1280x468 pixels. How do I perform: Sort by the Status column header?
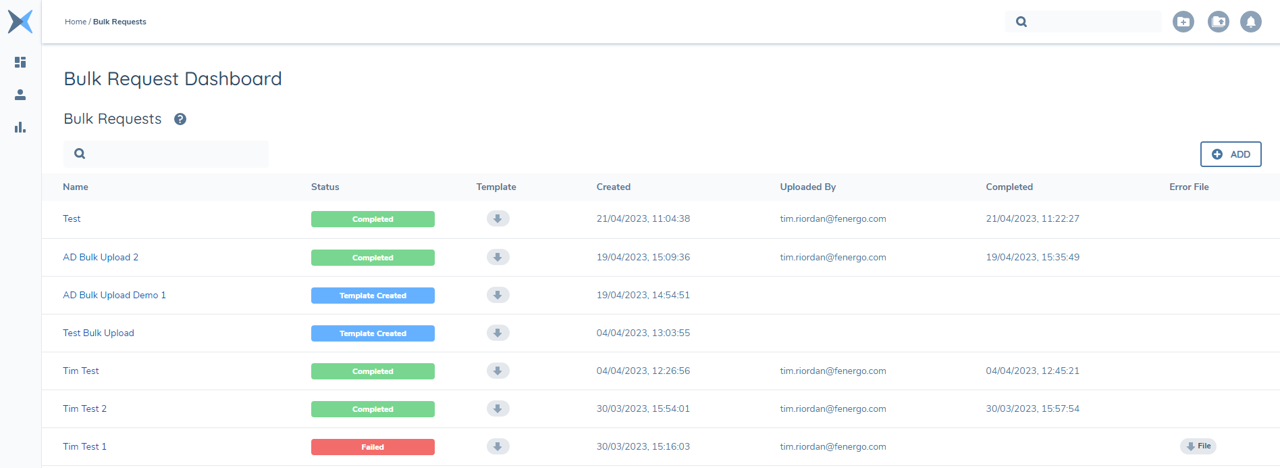325,187
